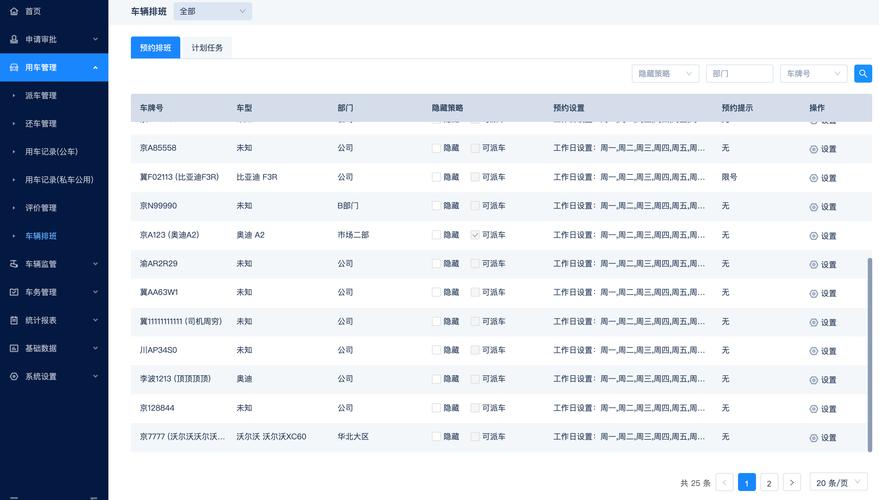Screen dimensions: 879x500
Task: Open 用车记录(公车) in sidebar
Action: (54, 151)
